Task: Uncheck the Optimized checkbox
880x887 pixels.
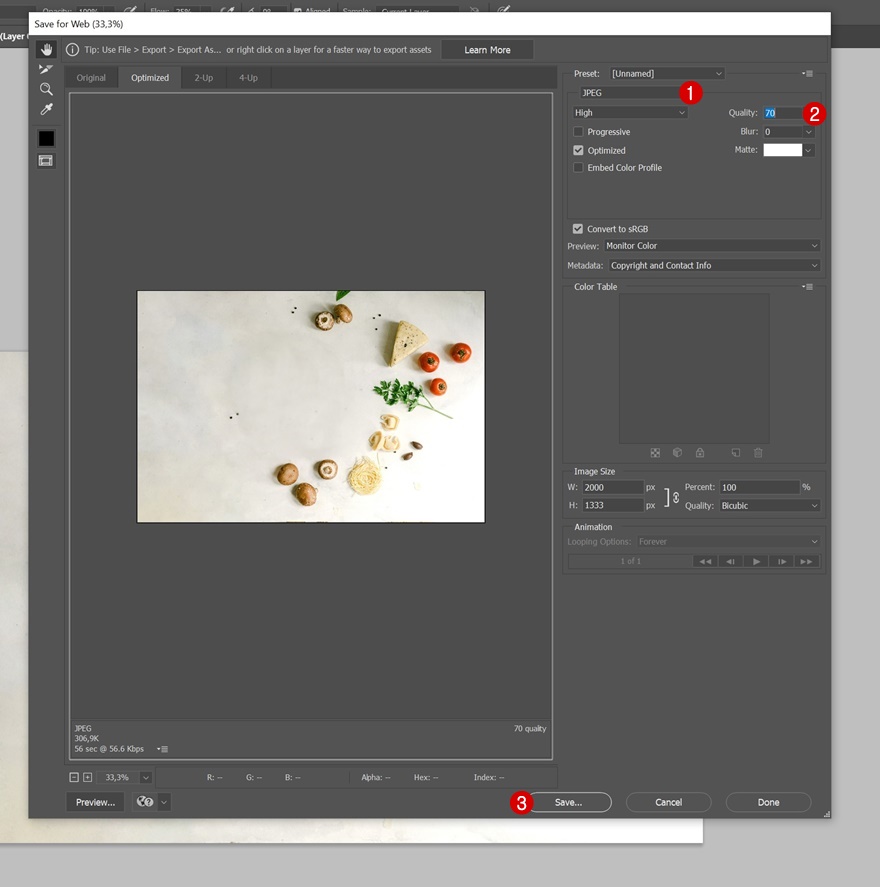Action: click(x=578, y=150)
